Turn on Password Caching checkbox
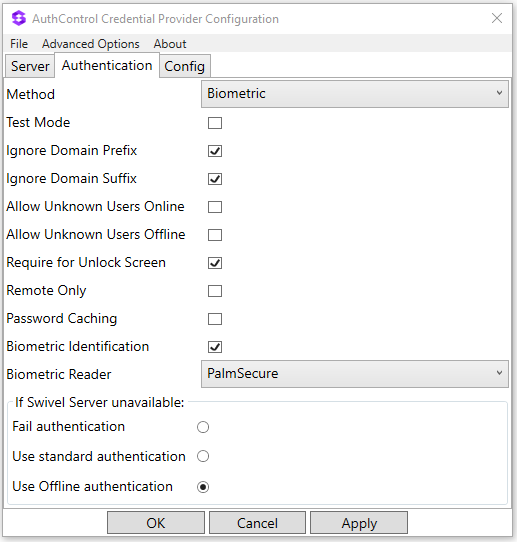The image size is (517, 542). [215, 319]
